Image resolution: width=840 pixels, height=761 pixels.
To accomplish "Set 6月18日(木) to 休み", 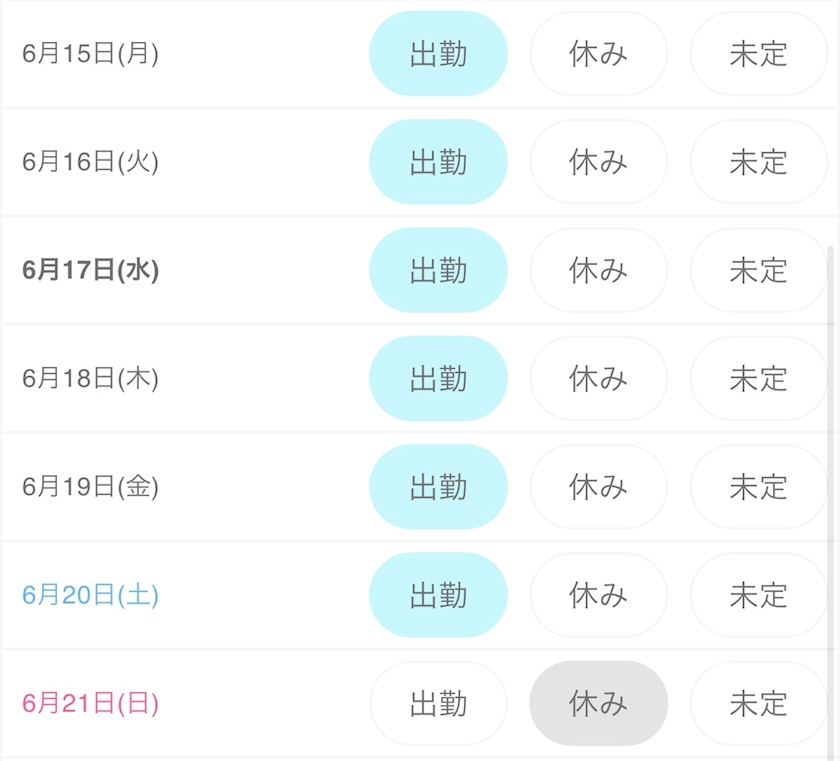I will pyautogui.click(x=598, y=378).
